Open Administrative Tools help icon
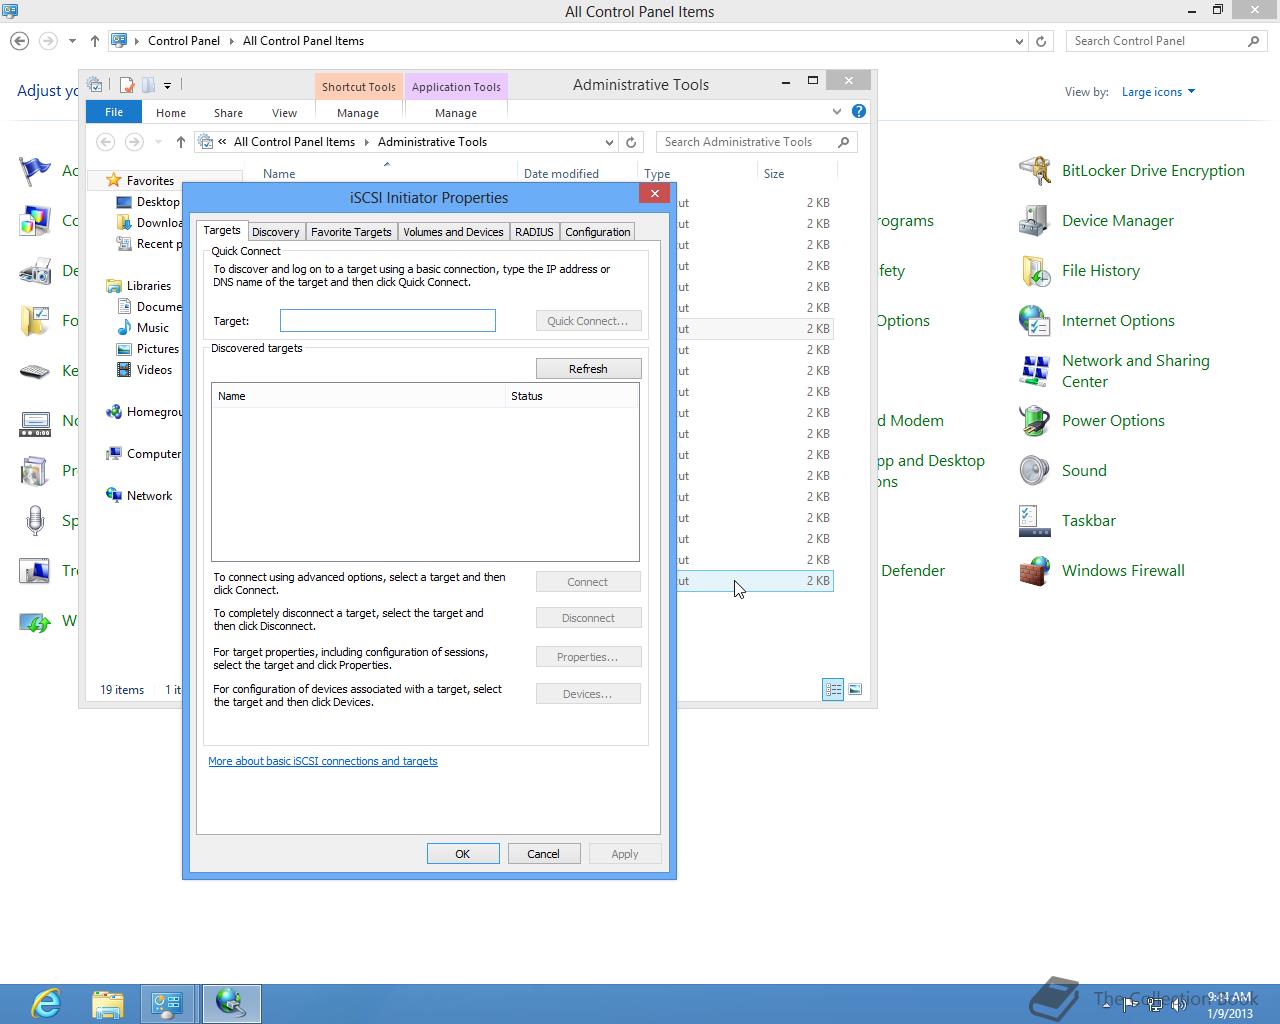The height and width of the screenshot is (1024, 1280). point(858,111)
